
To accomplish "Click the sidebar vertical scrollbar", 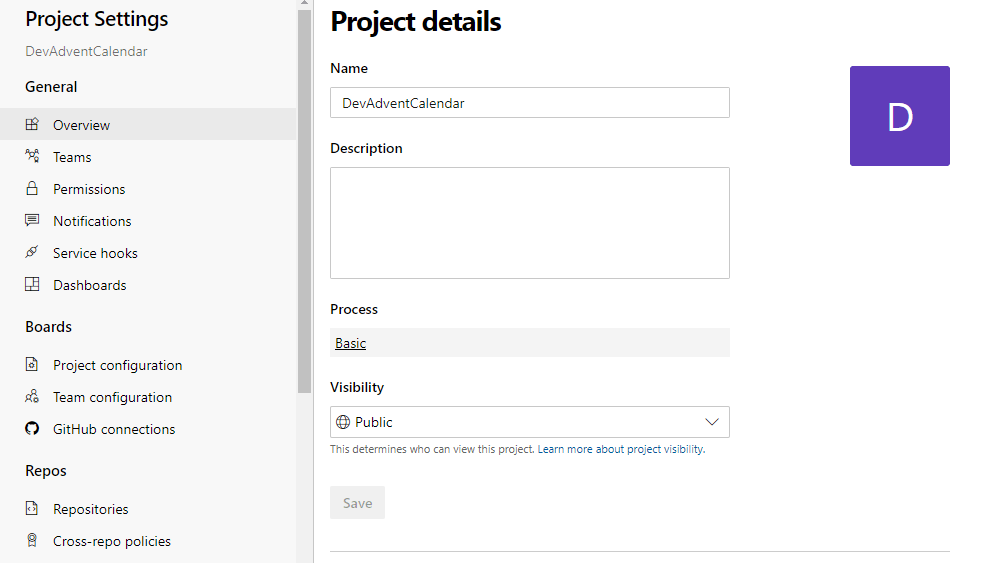I will pos(304,200).
